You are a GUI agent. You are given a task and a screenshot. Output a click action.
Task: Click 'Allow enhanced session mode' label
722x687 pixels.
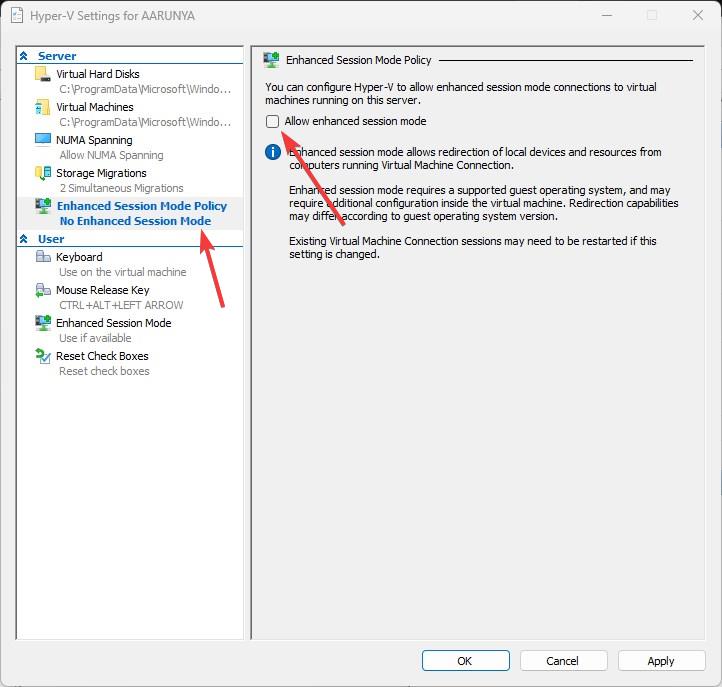tap(355, 121)
